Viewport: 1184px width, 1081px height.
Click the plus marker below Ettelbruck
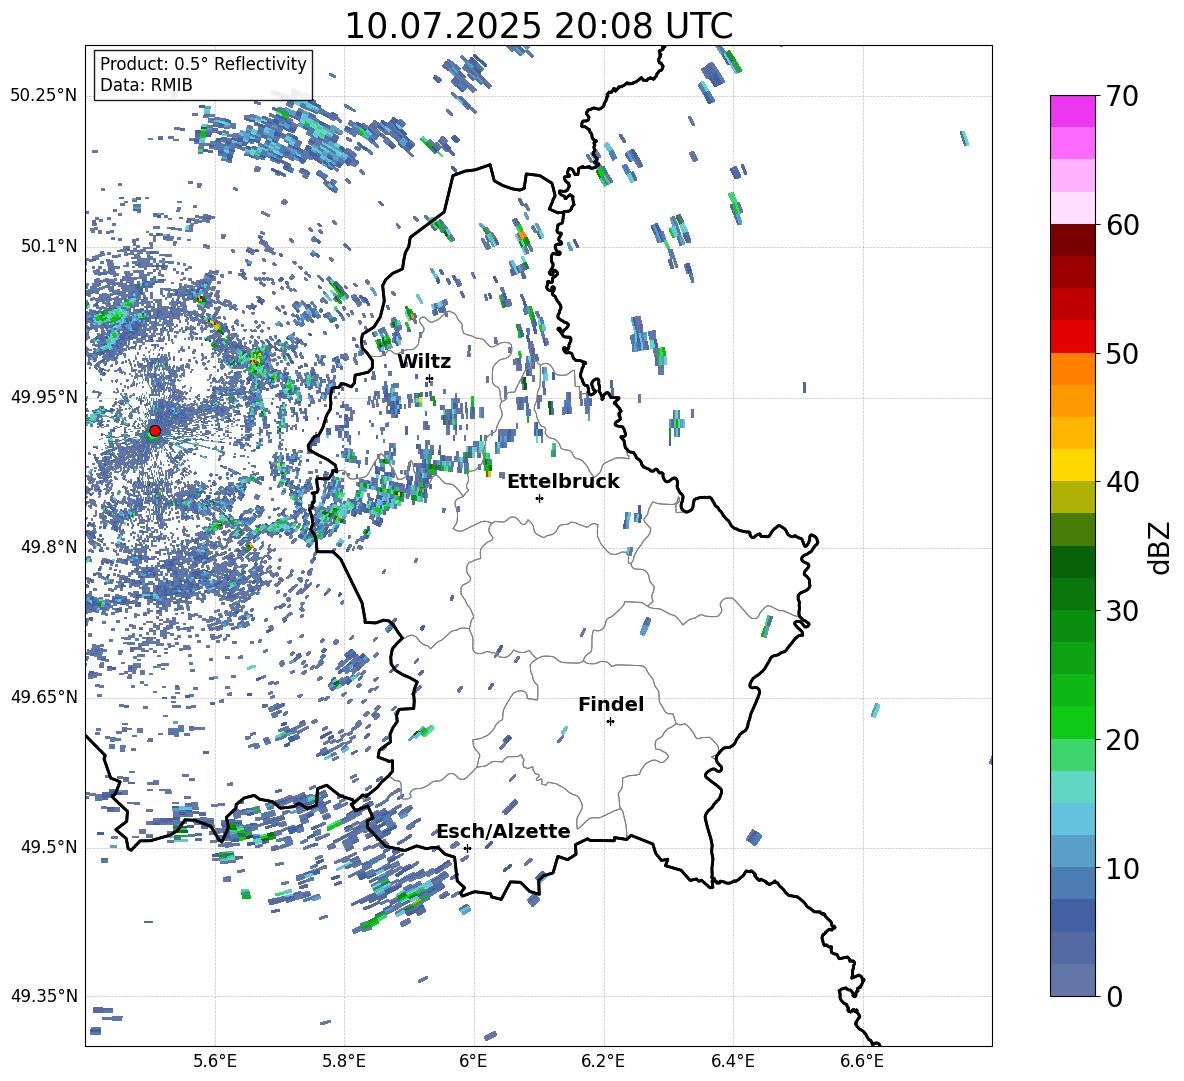539,498
